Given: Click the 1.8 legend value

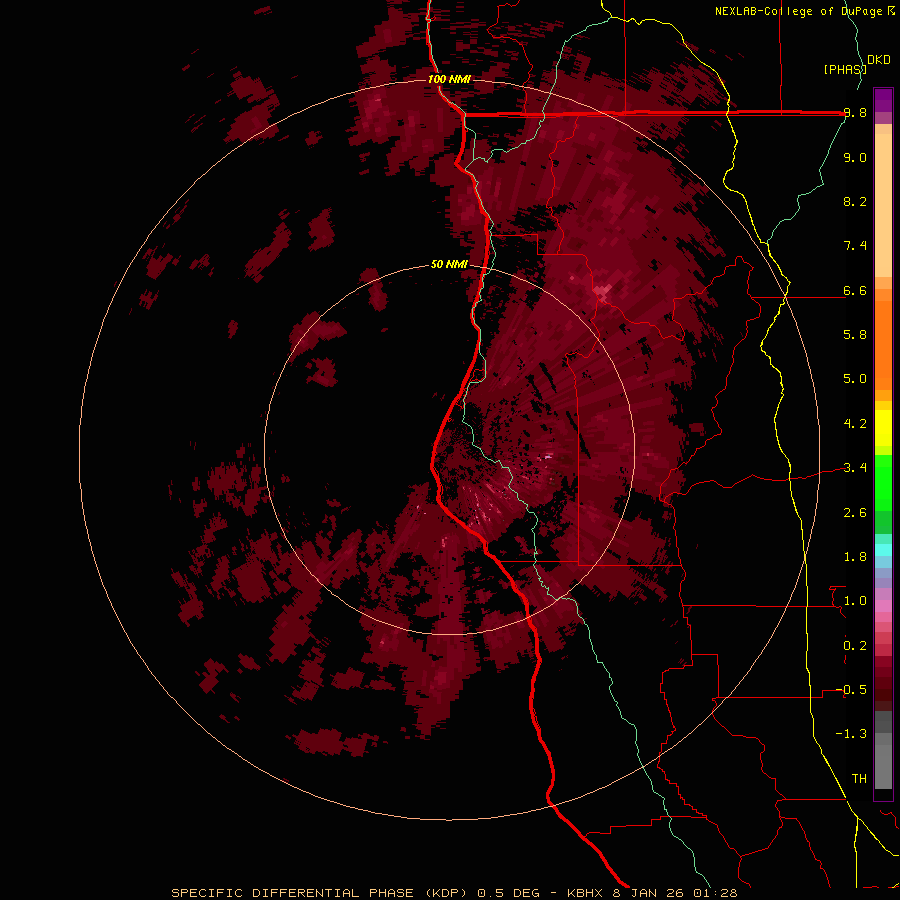Looking at the screenshot, I should tap(855, 557).
